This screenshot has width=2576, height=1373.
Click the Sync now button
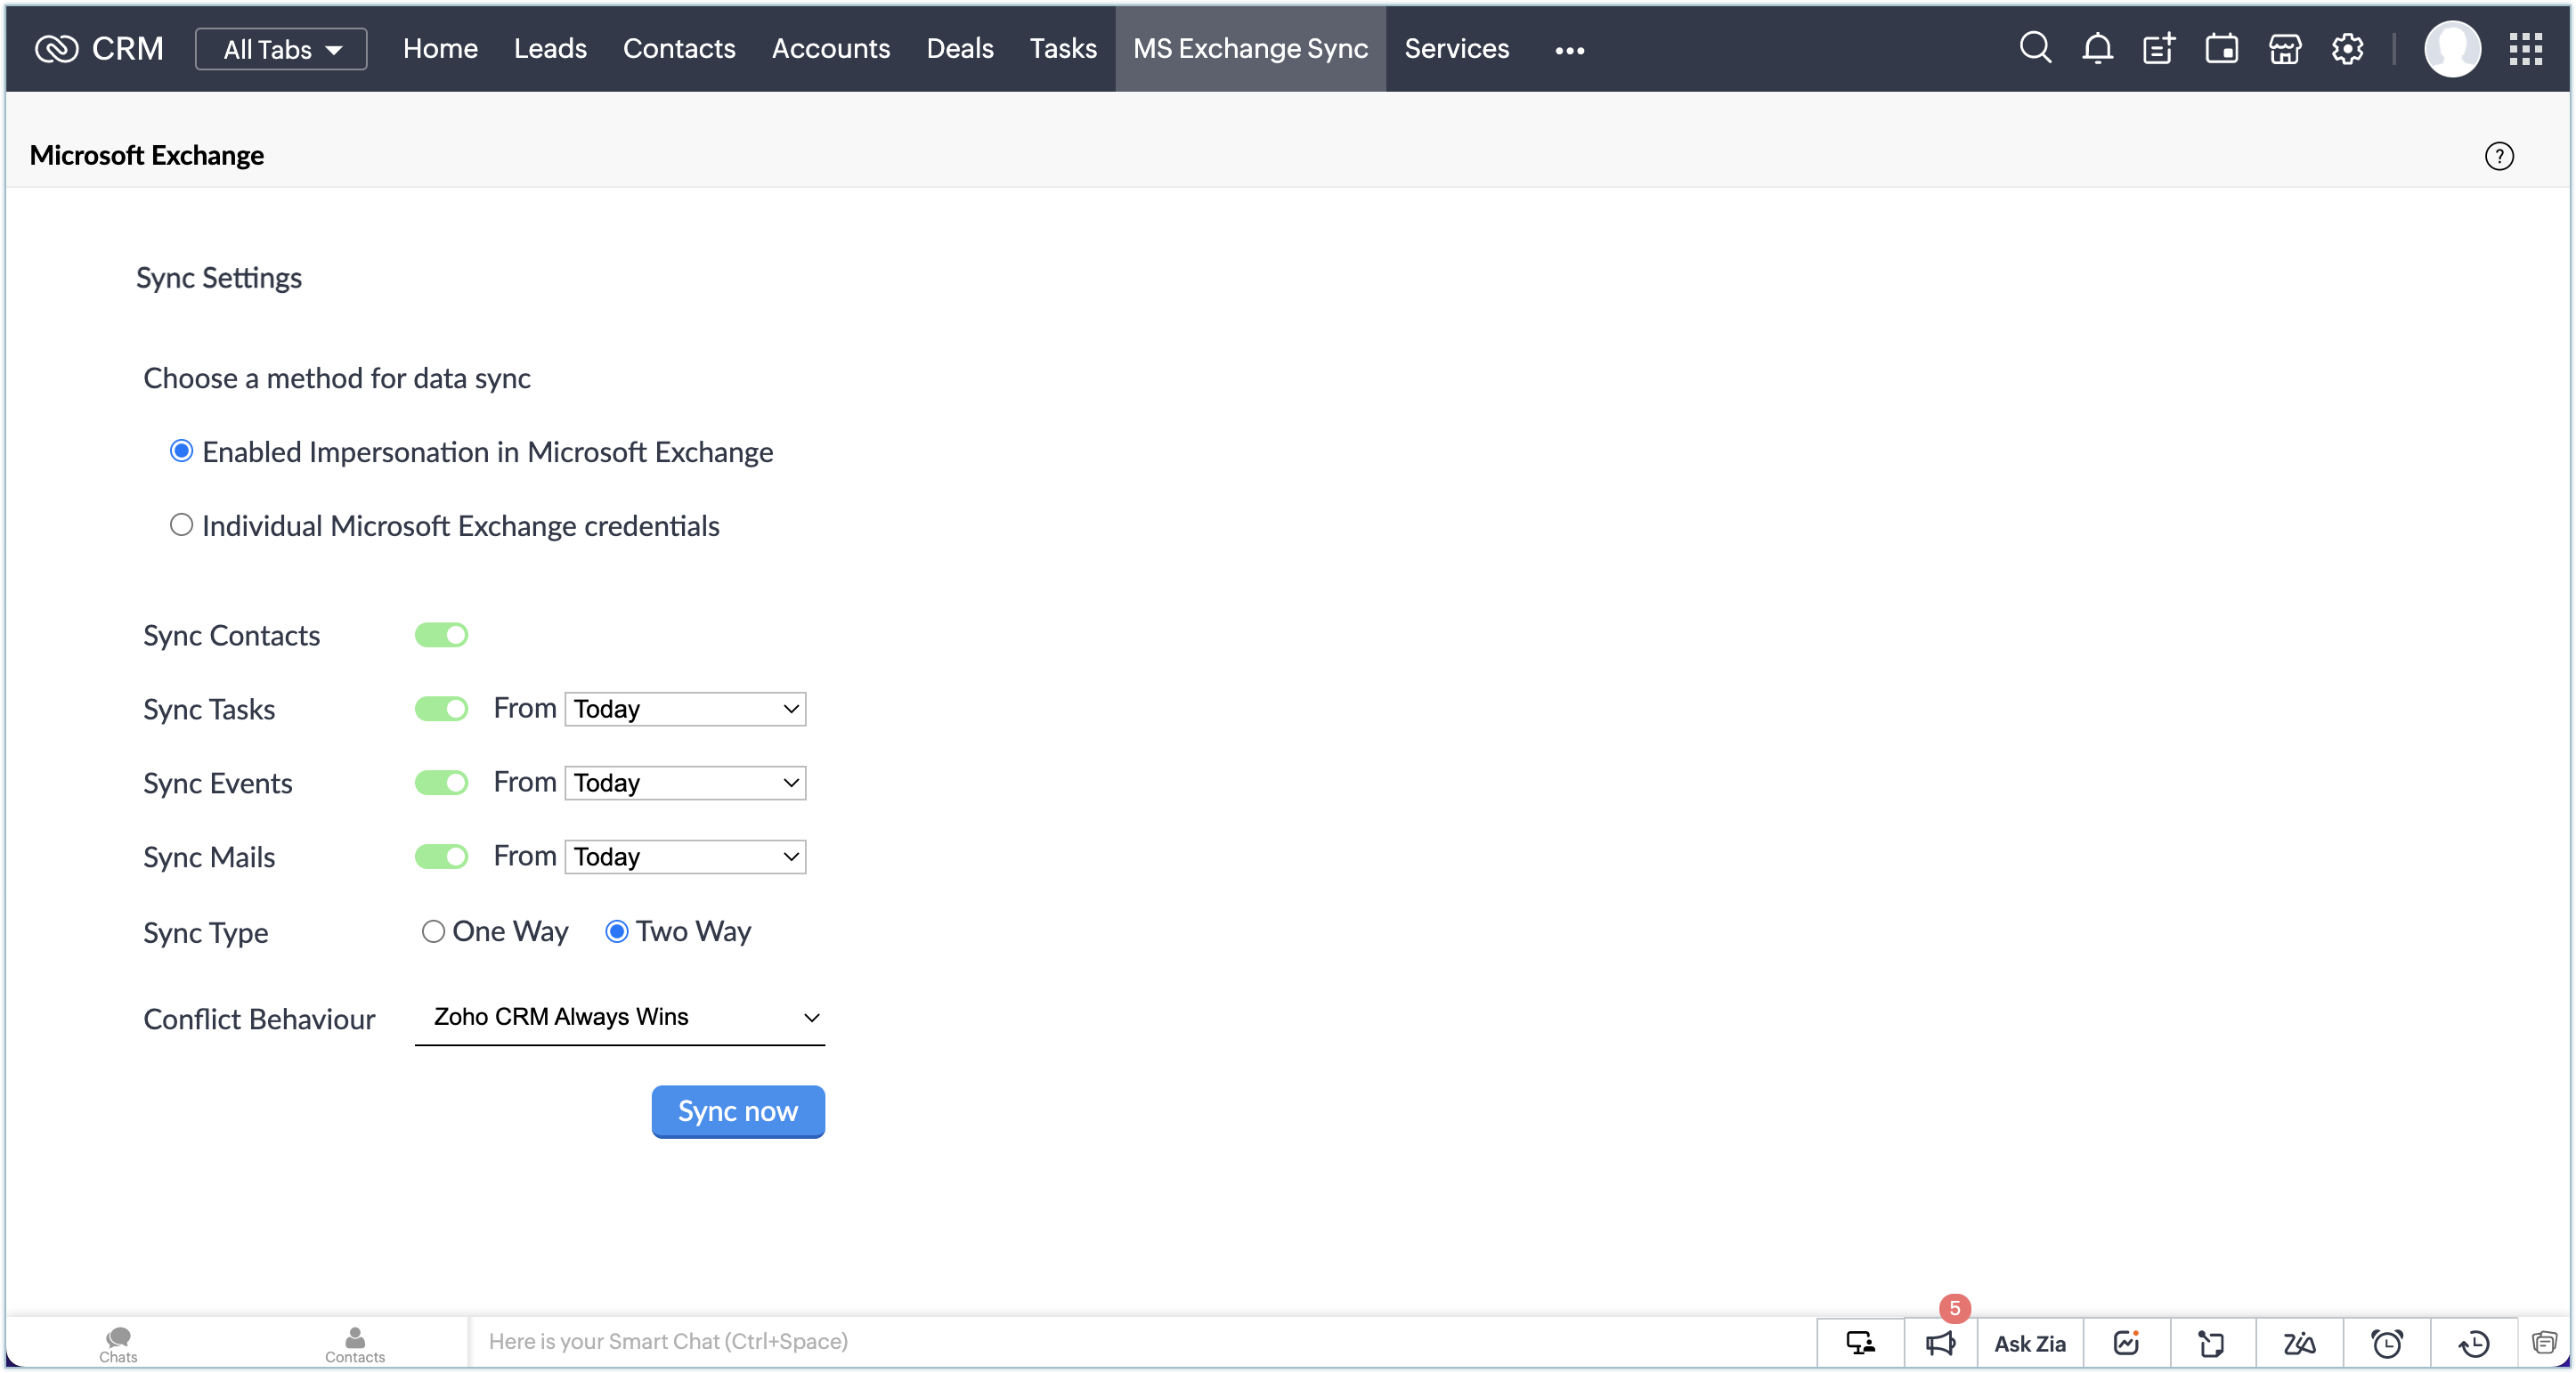click(x=737, y=1111)
